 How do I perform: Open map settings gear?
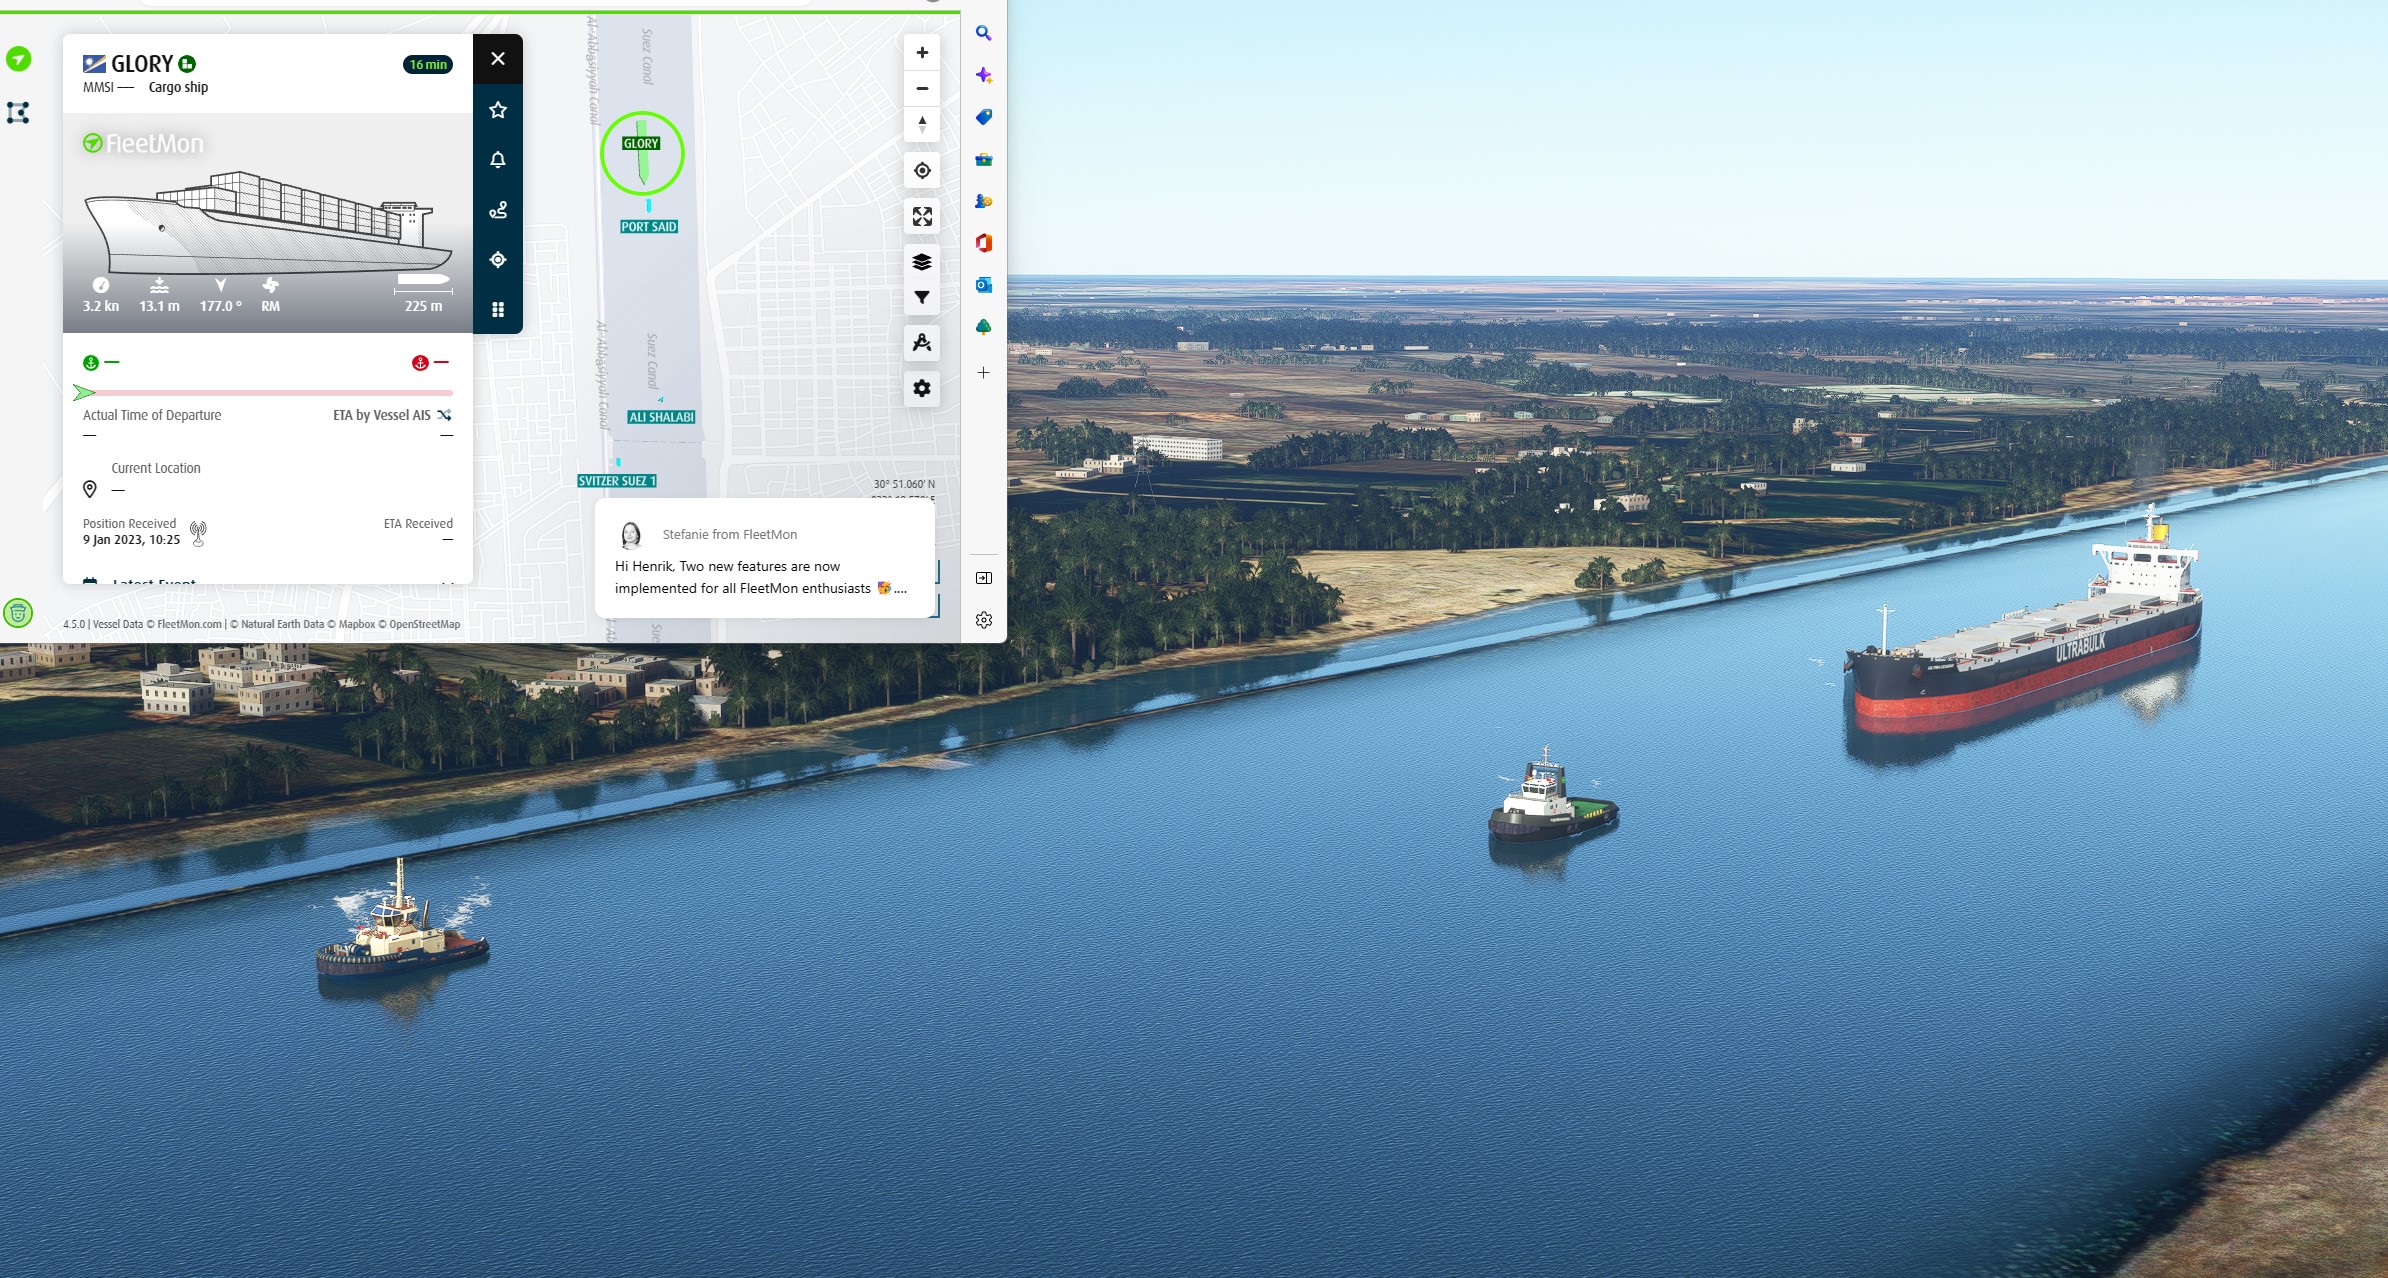point(922,388)
